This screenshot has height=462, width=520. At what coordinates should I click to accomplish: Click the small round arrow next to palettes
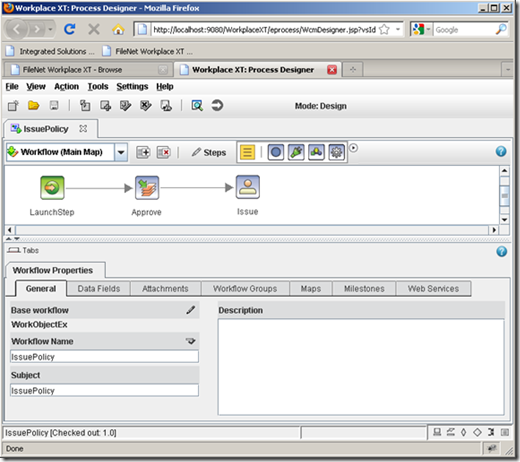pyautogui.click(x=353, y=148)
